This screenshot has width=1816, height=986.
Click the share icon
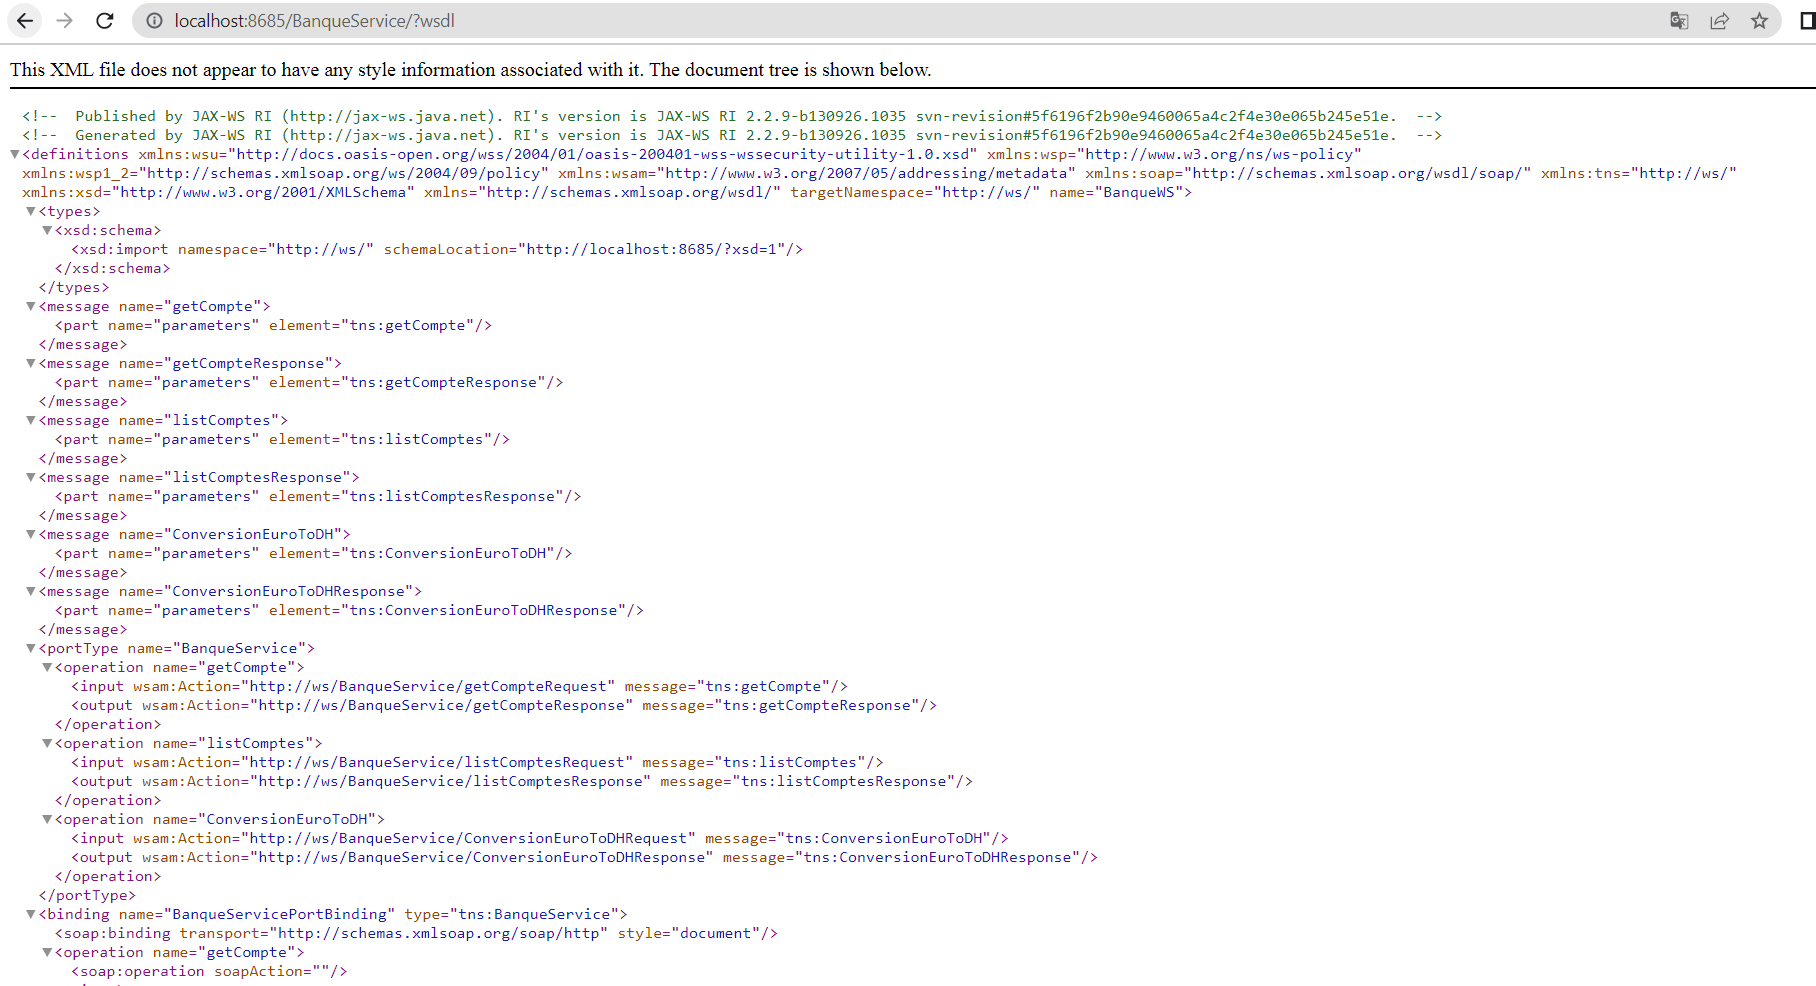(x=1719, y=20)
